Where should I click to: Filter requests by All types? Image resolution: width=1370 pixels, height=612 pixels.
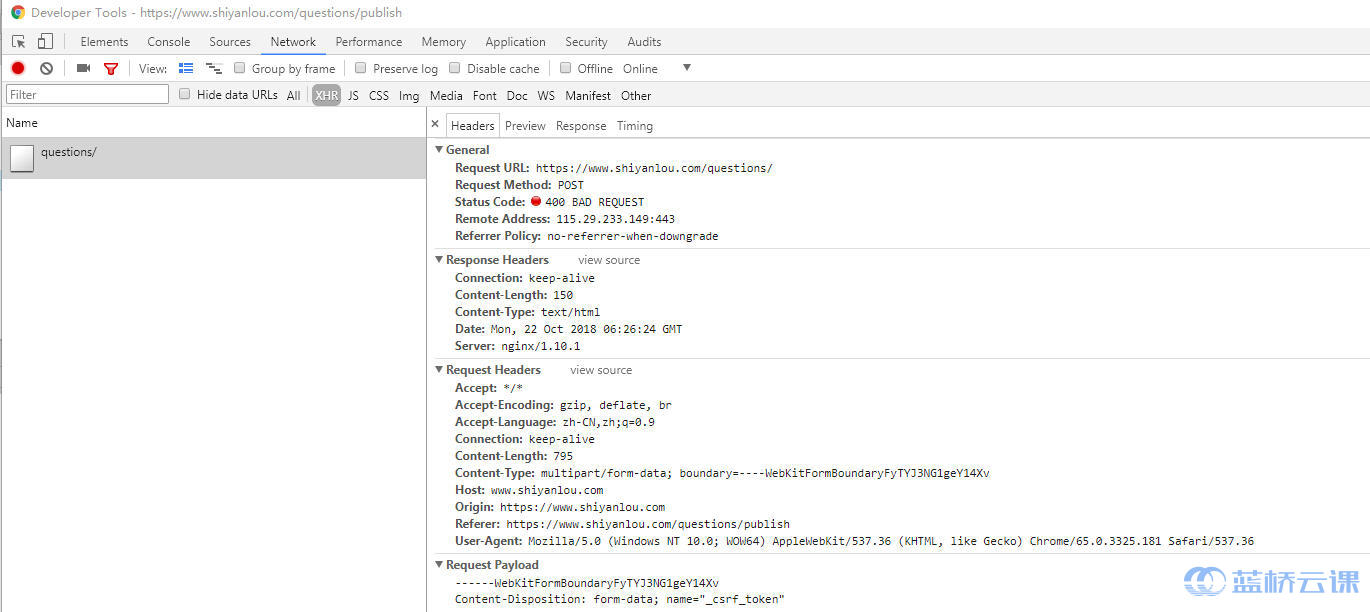click(293, 96)
